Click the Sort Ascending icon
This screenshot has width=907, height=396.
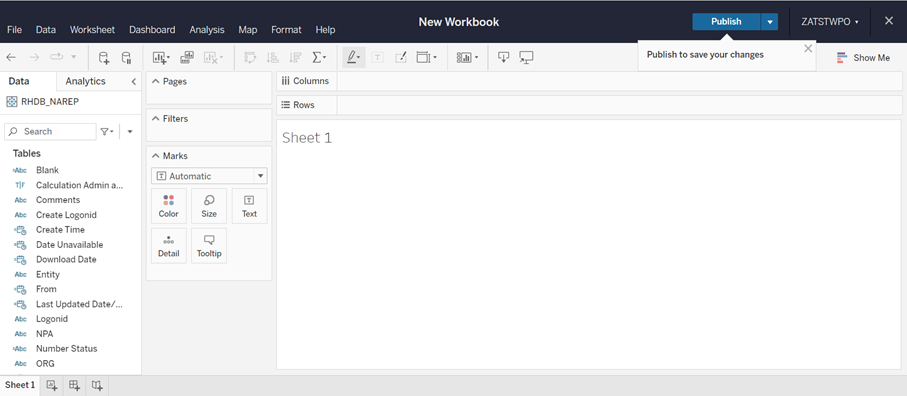(x=272, y=57)
